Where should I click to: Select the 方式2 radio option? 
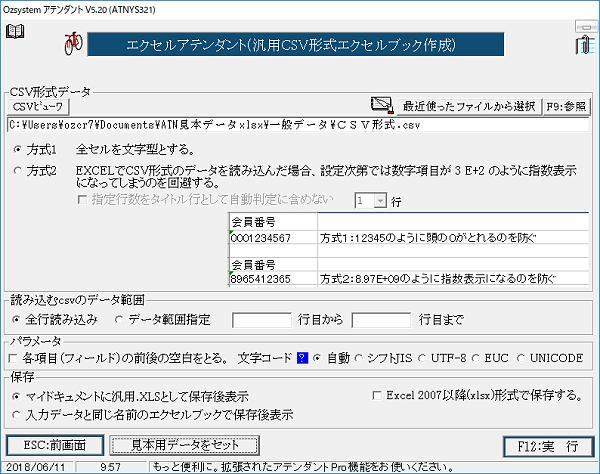17,171
